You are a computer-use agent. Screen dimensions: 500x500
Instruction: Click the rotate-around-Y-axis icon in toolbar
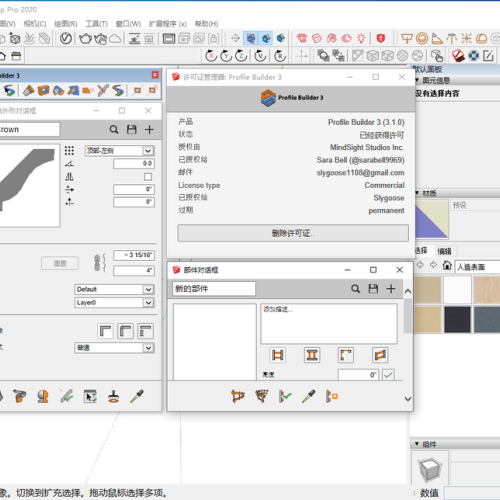point(226,56)
